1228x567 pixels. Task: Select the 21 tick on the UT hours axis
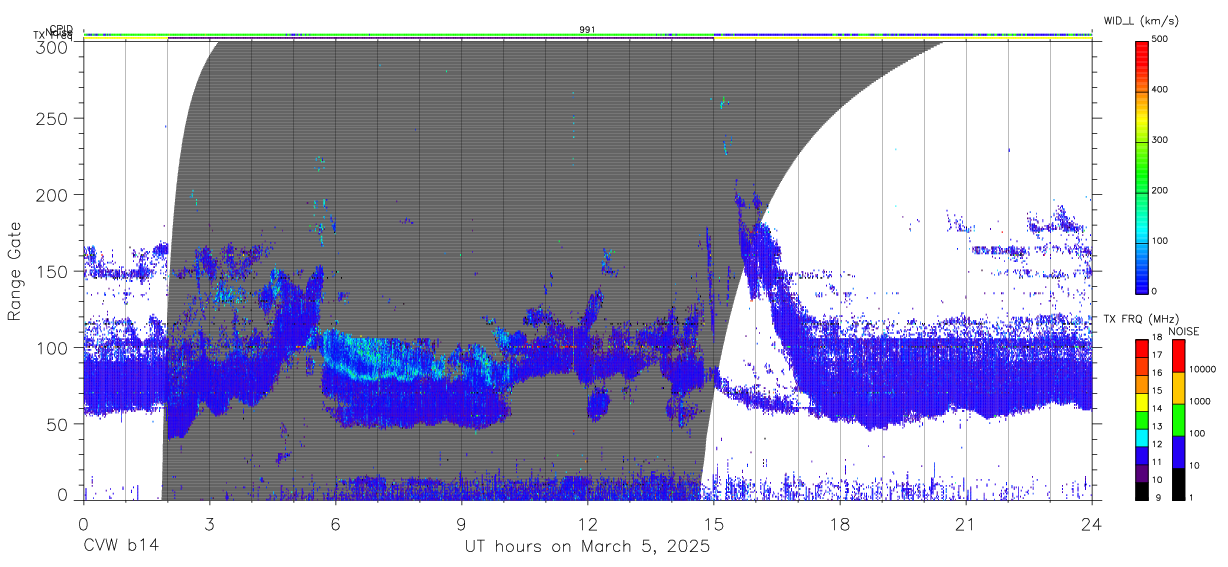click(x=966, y=523)
